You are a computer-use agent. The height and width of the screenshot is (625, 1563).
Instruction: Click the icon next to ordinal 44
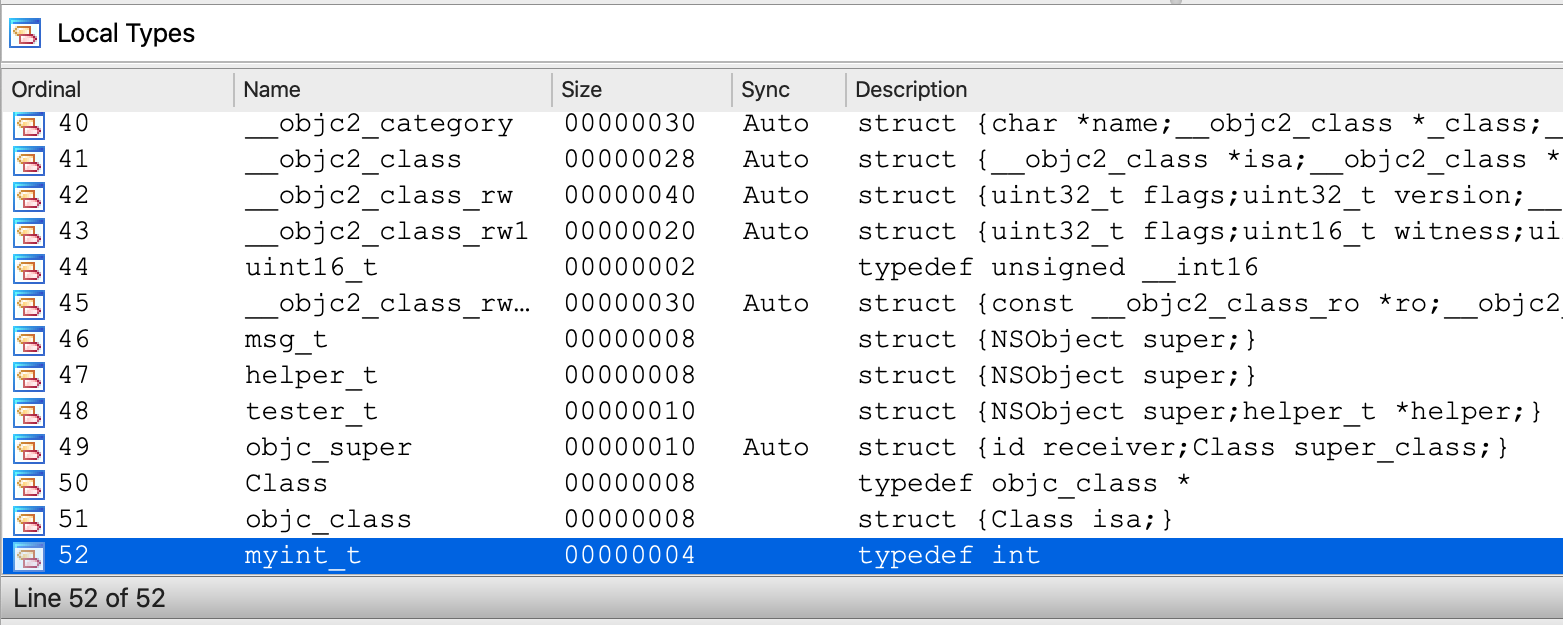click(29, 269)
